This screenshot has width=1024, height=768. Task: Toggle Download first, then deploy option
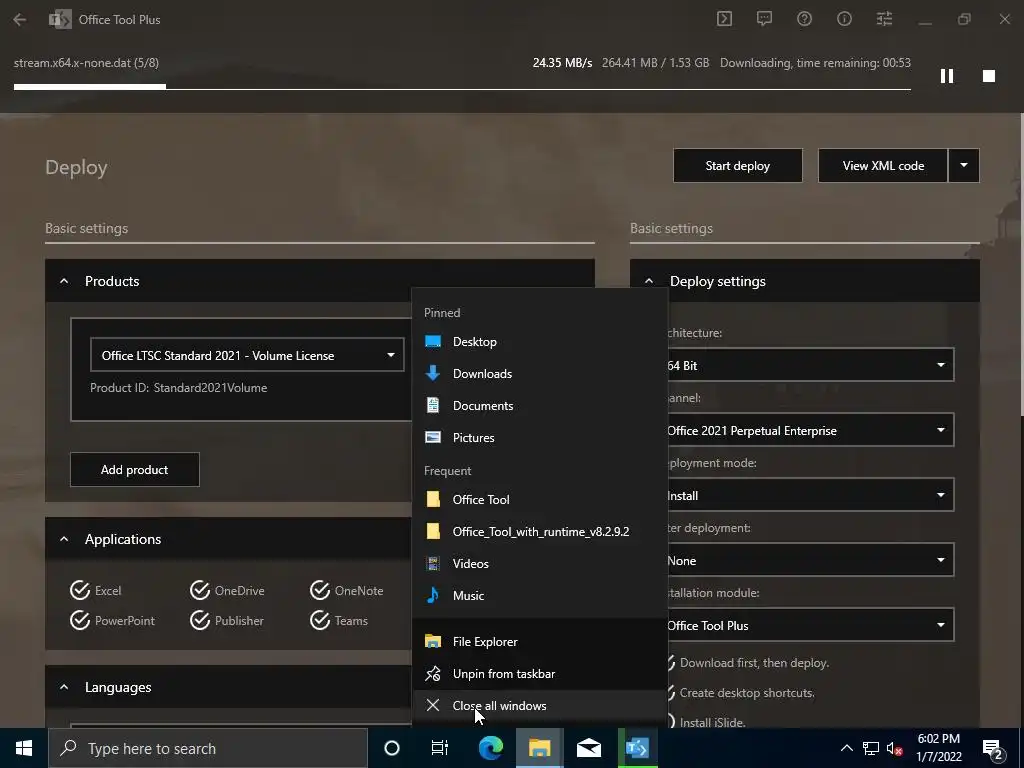748,663
